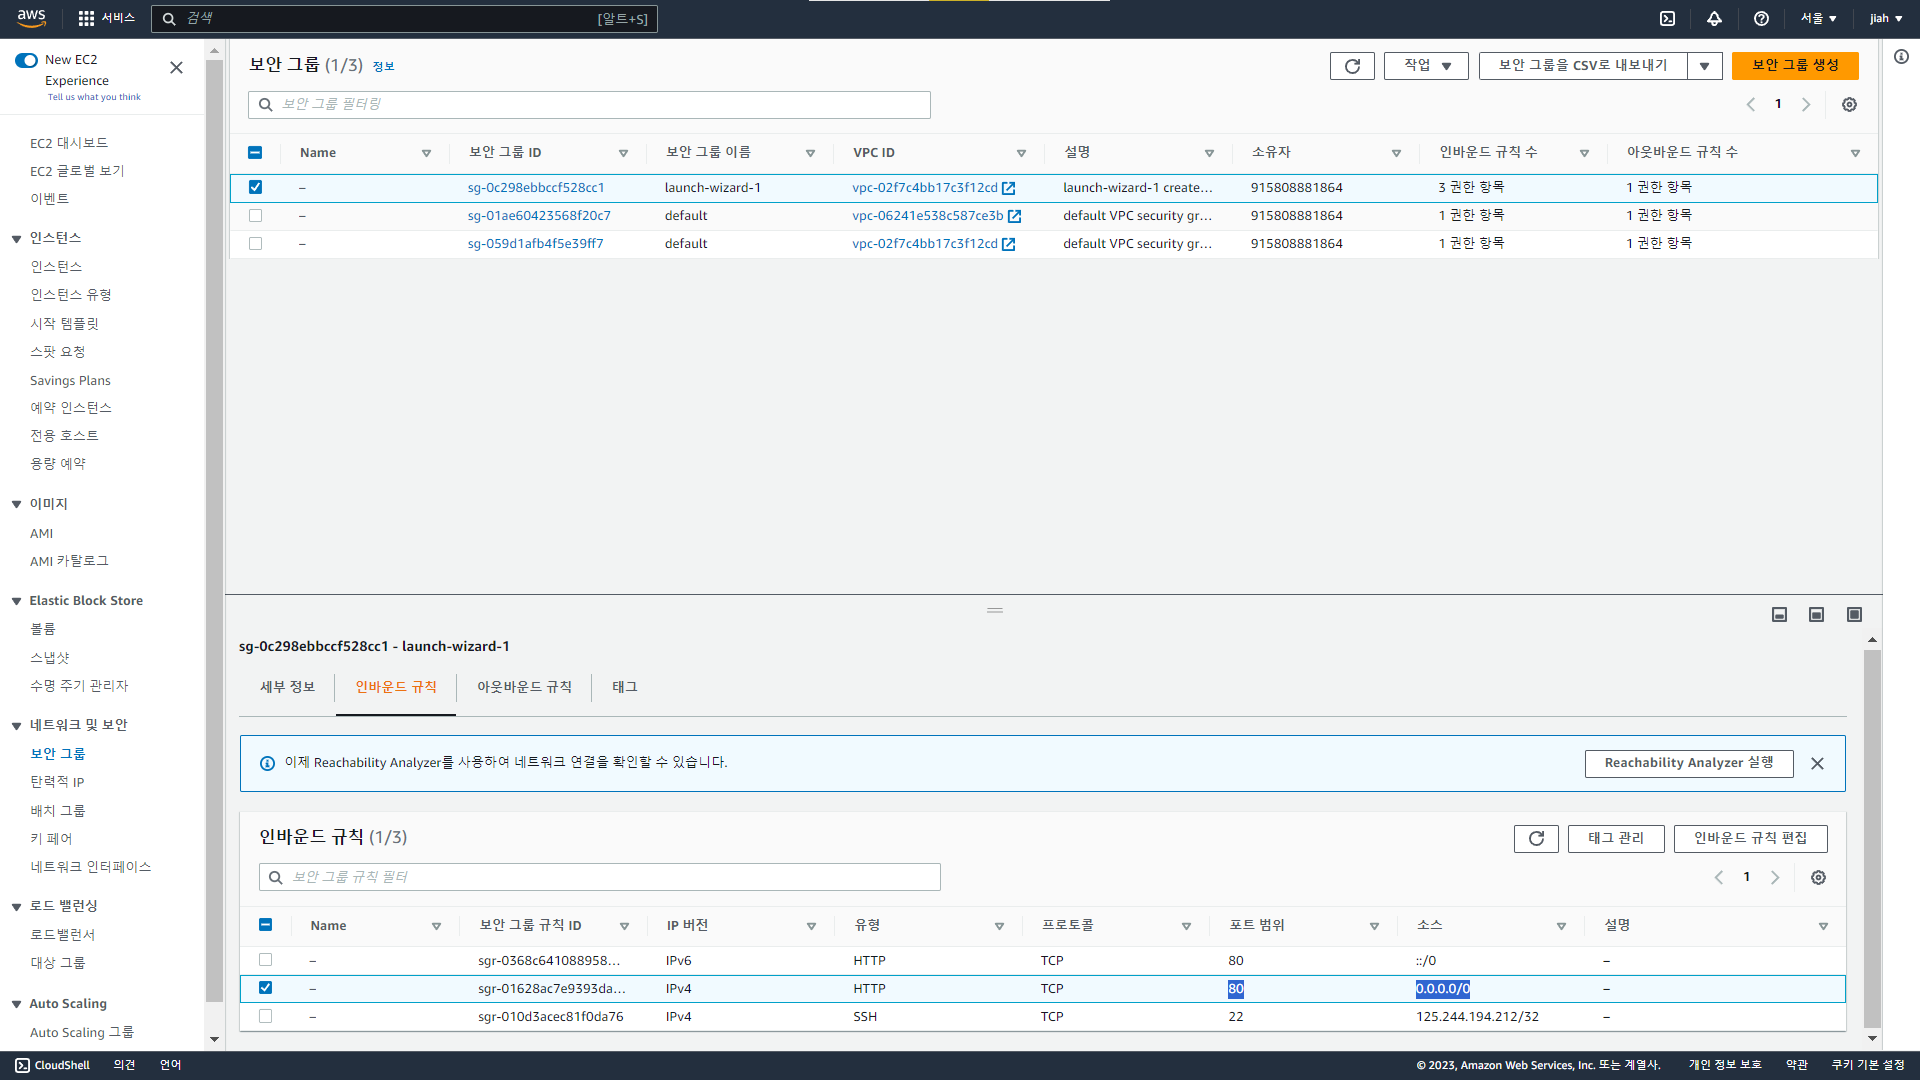Check the IPv6 HTTP rule checkbox

point(265,960)
